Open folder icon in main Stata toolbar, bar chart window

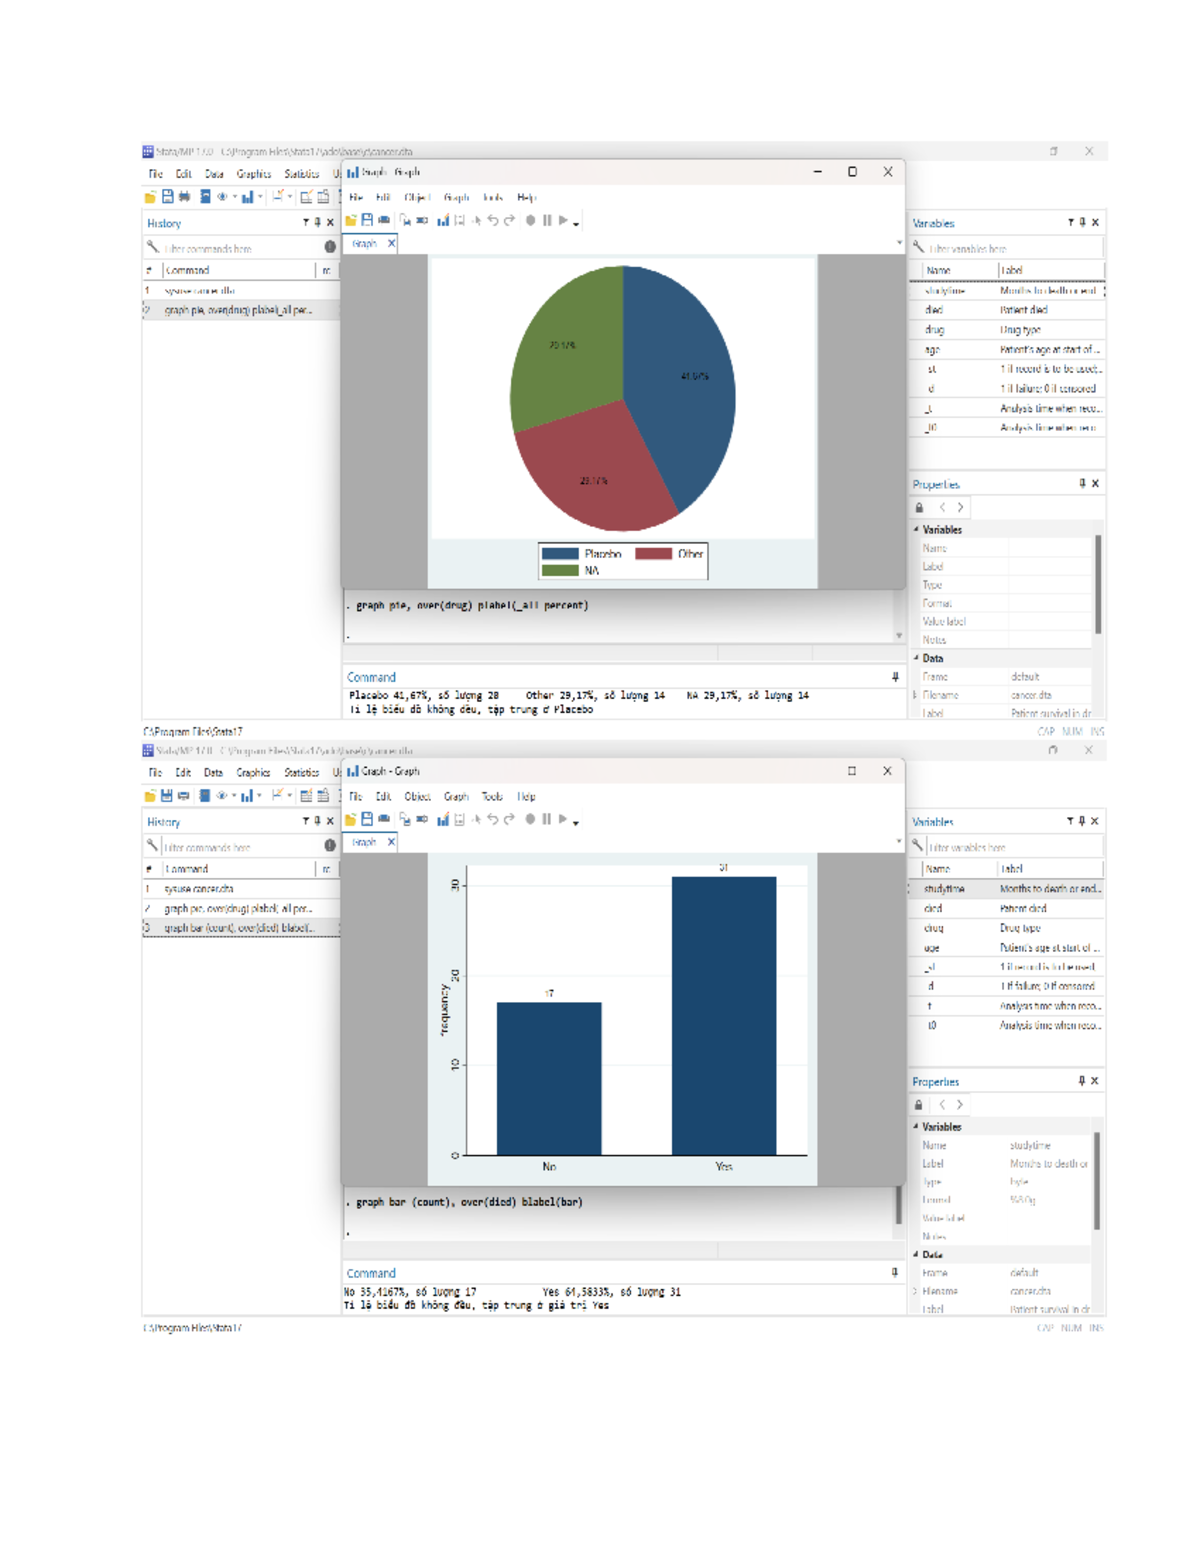[x=150, y=796]
